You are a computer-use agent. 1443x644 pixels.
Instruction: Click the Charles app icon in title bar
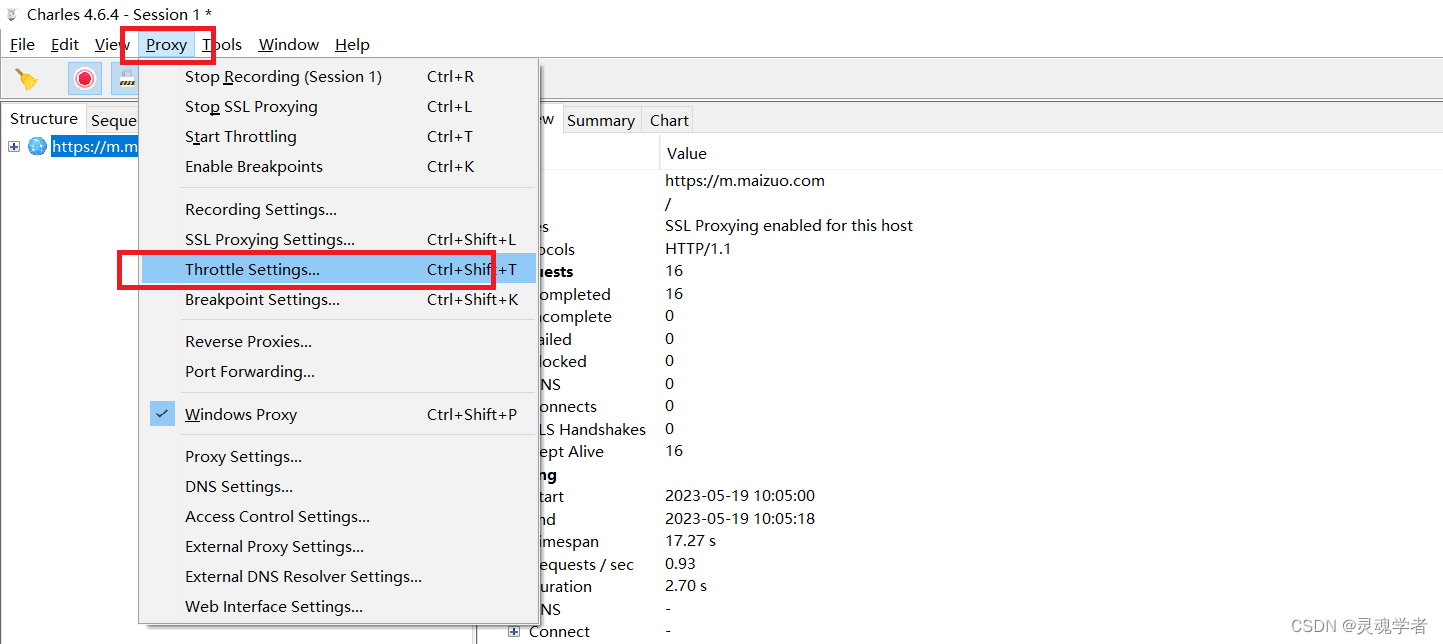point(12,14)
